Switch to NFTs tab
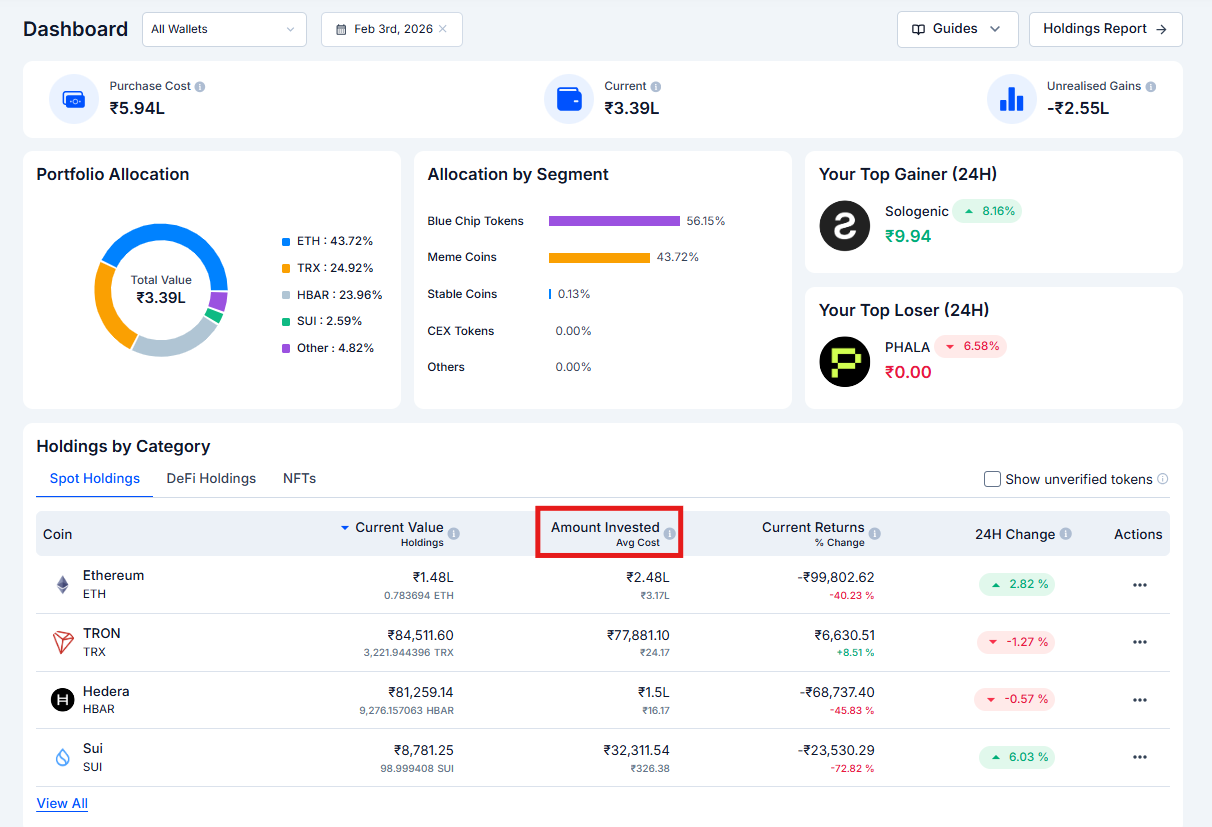Viewport: 1212px width, 827px height. 299,479
